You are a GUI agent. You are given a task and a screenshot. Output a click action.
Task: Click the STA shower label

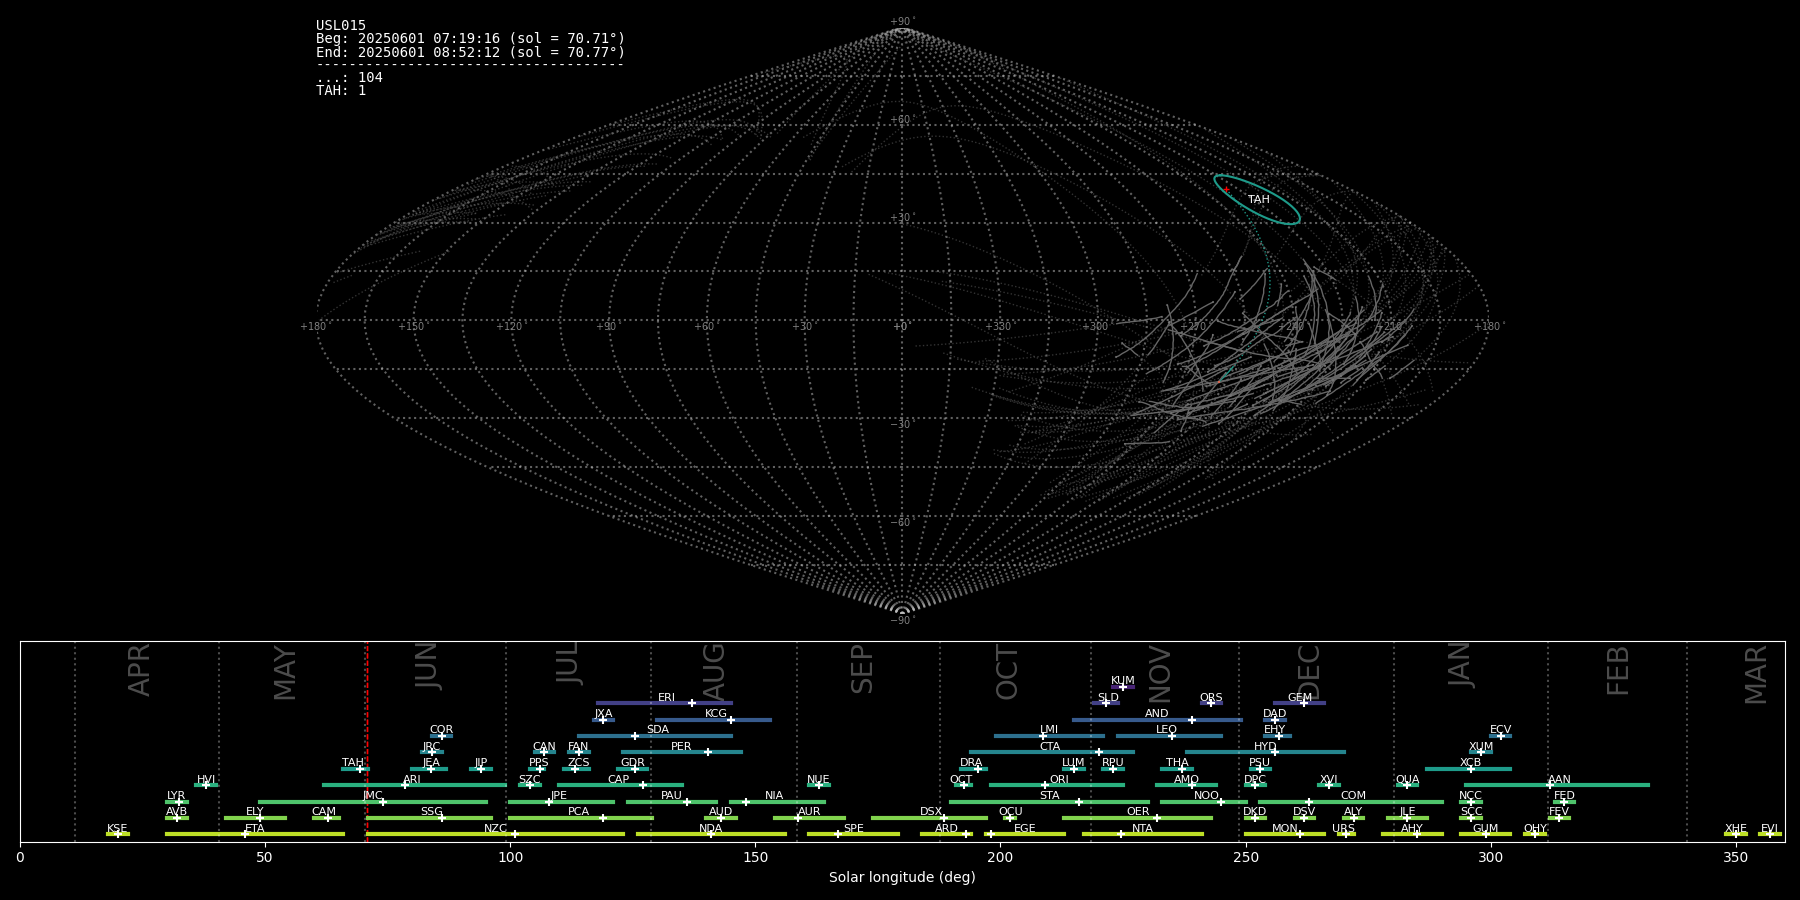pos(1049,796)
